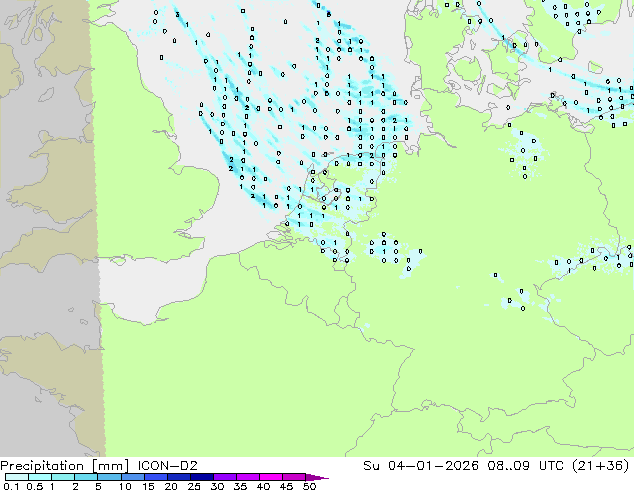Click the 0.5–1 mm legend swatch
634x490 pixels.
tap(40, 477)
